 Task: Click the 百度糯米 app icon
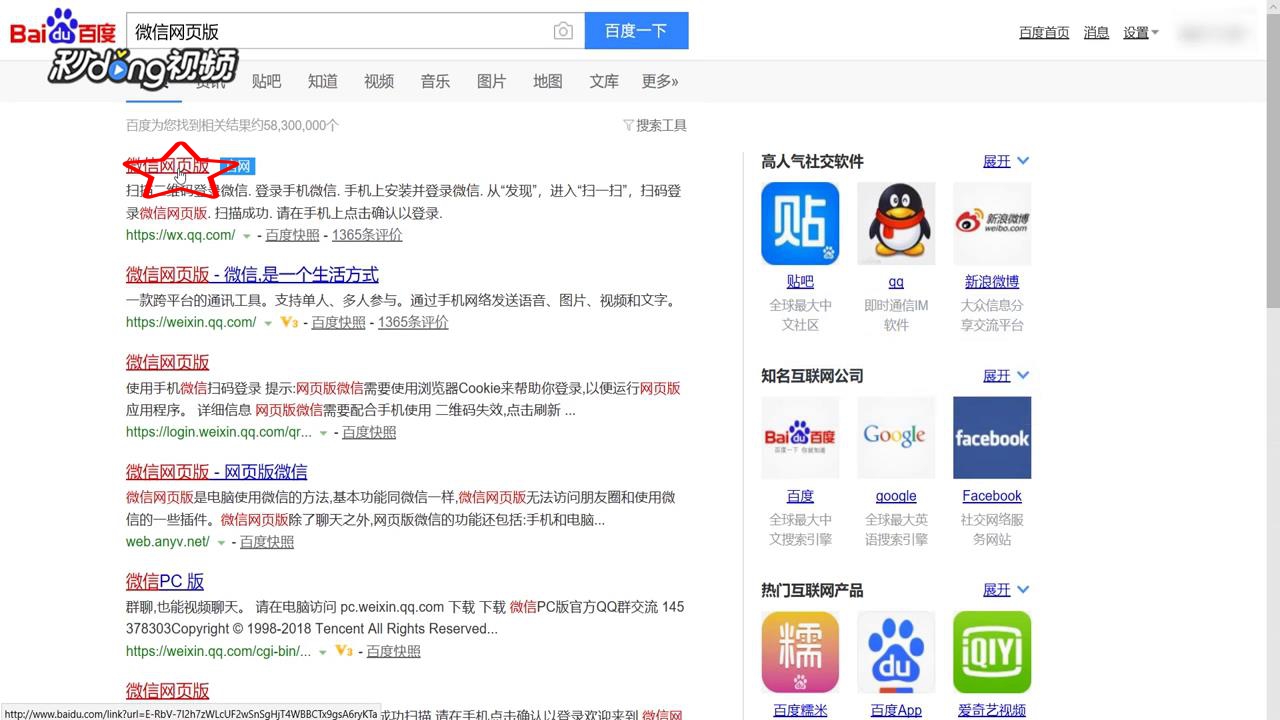click(800, 651)
